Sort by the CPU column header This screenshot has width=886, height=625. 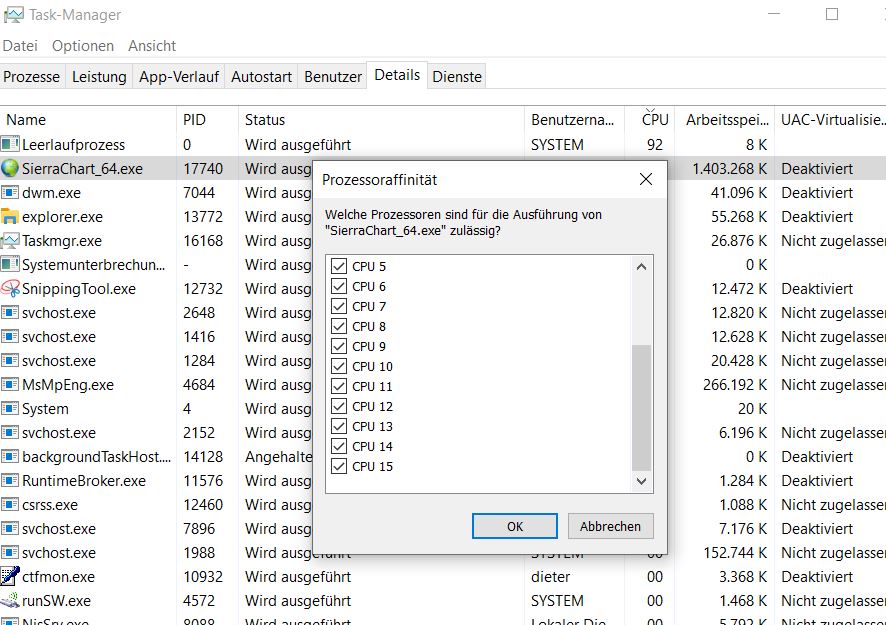click(655, 120)
